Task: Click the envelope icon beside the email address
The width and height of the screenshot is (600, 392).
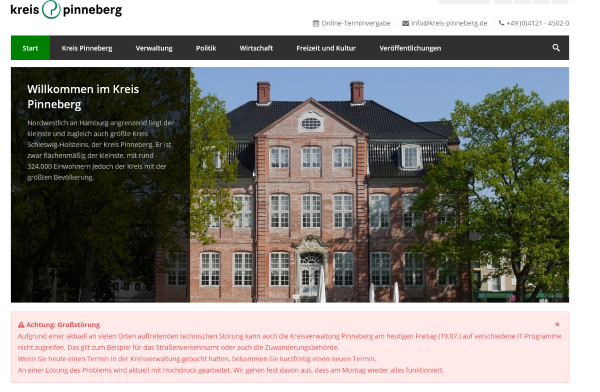Action: pos(405,23)
